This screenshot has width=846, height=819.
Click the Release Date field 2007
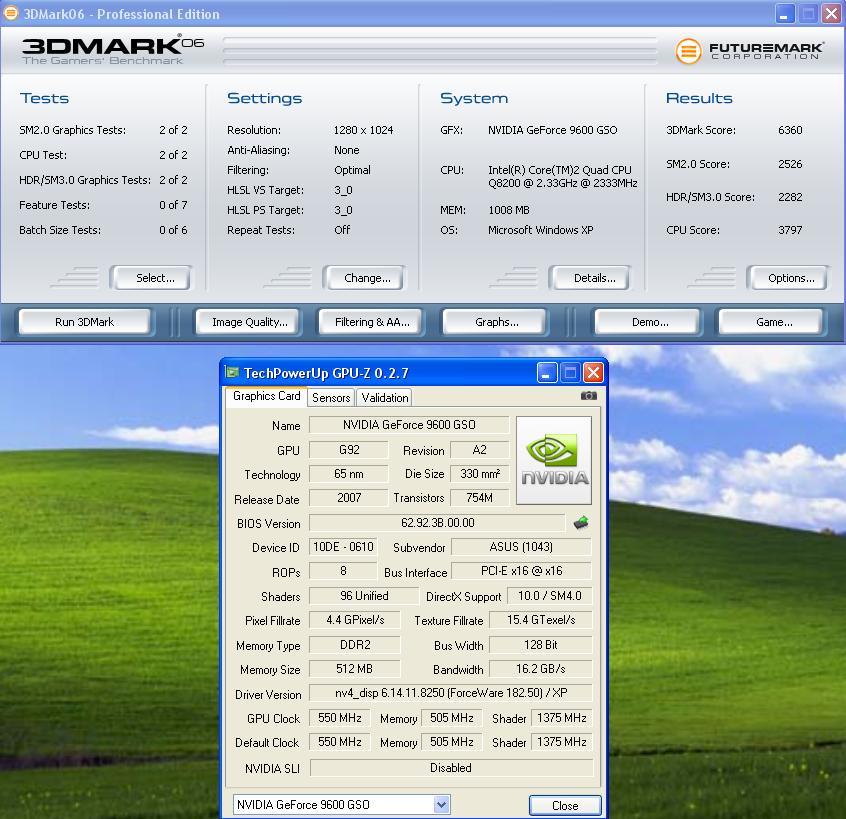tap(349, 498)
